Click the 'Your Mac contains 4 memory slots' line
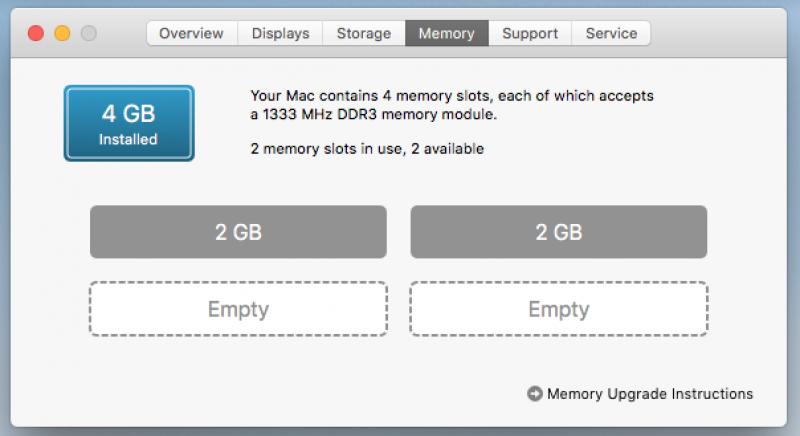800x436 pixels. click(x=452, y=96)
